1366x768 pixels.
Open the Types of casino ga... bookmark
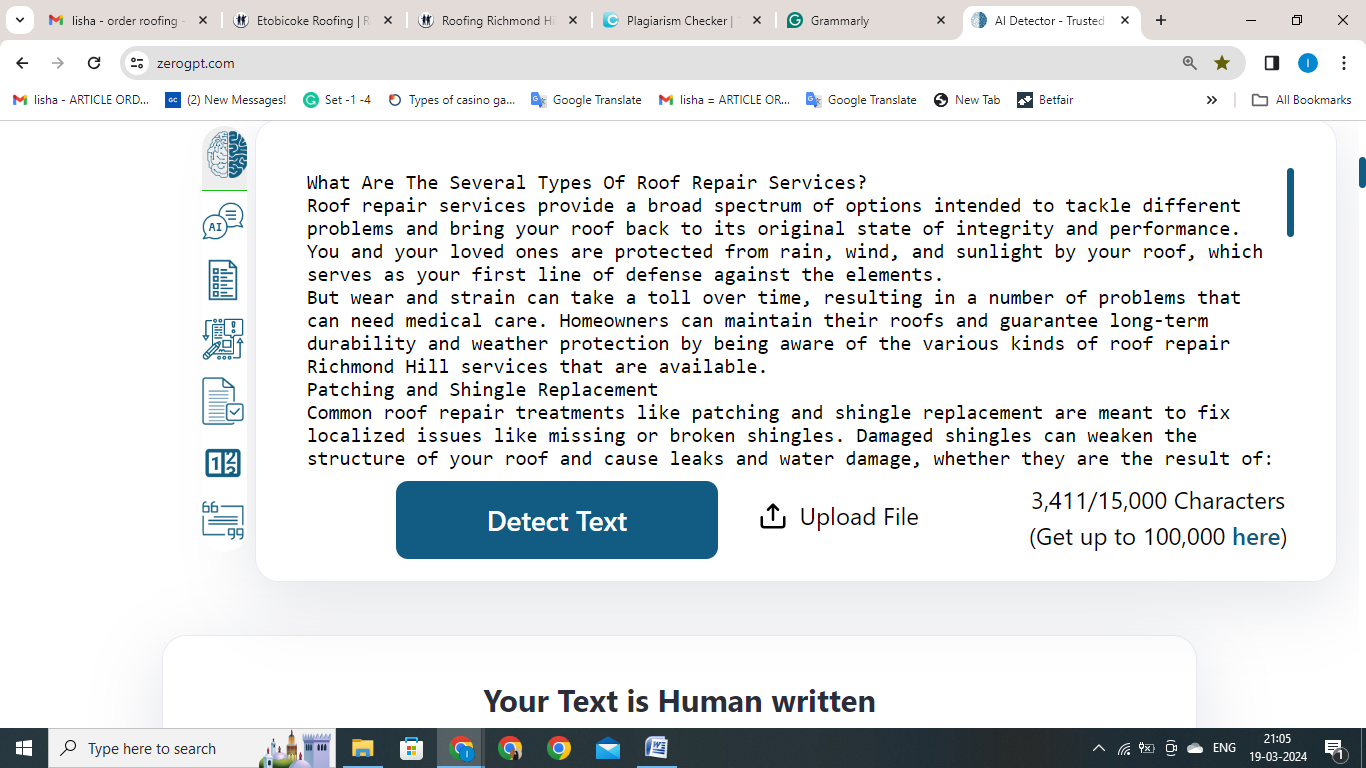(451, 100)
